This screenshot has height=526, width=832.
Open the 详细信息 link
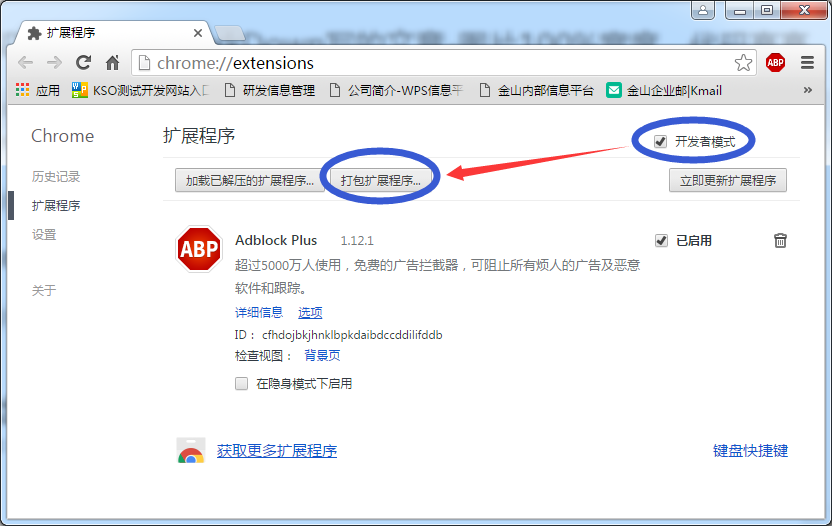pos(259,312)
